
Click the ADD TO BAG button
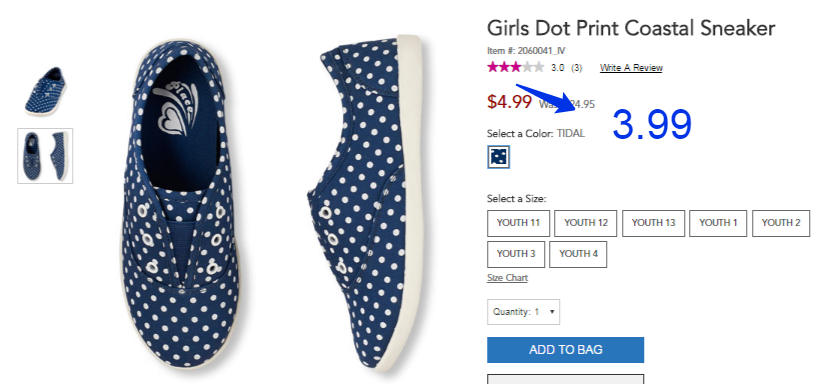pos(566,350)
